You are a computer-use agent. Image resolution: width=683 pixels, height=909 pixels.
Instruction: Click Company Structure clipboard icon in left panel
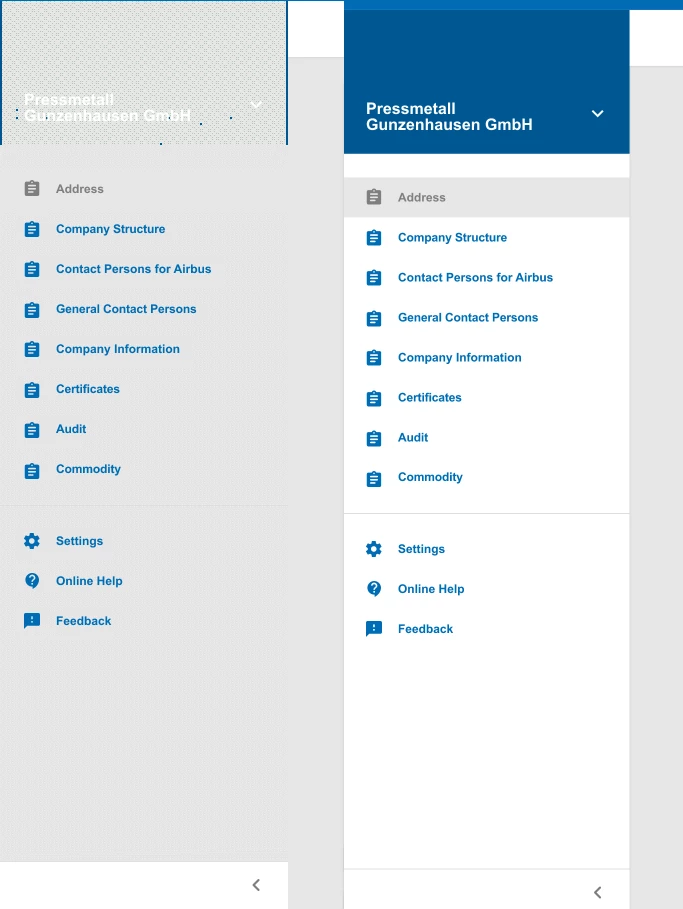click(32, 229)
